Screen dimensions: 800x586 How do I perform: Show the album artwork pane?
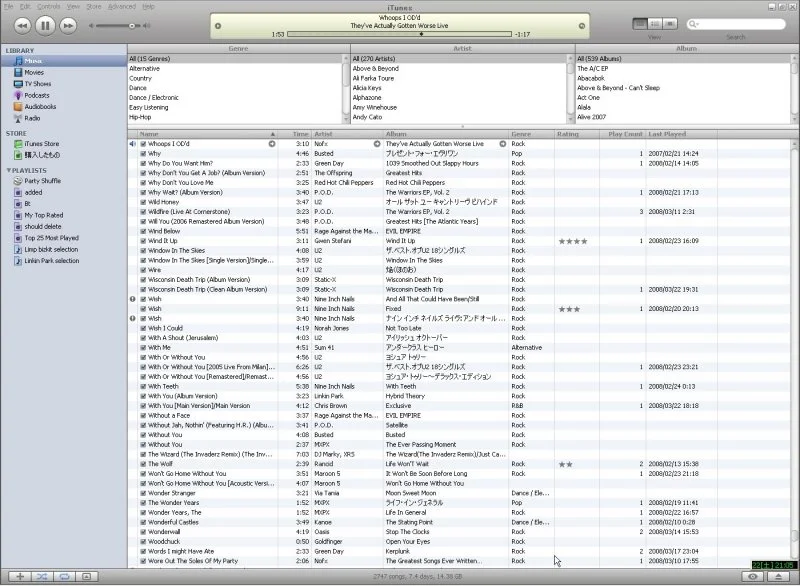pyautogui.click(x=86, y=577)
